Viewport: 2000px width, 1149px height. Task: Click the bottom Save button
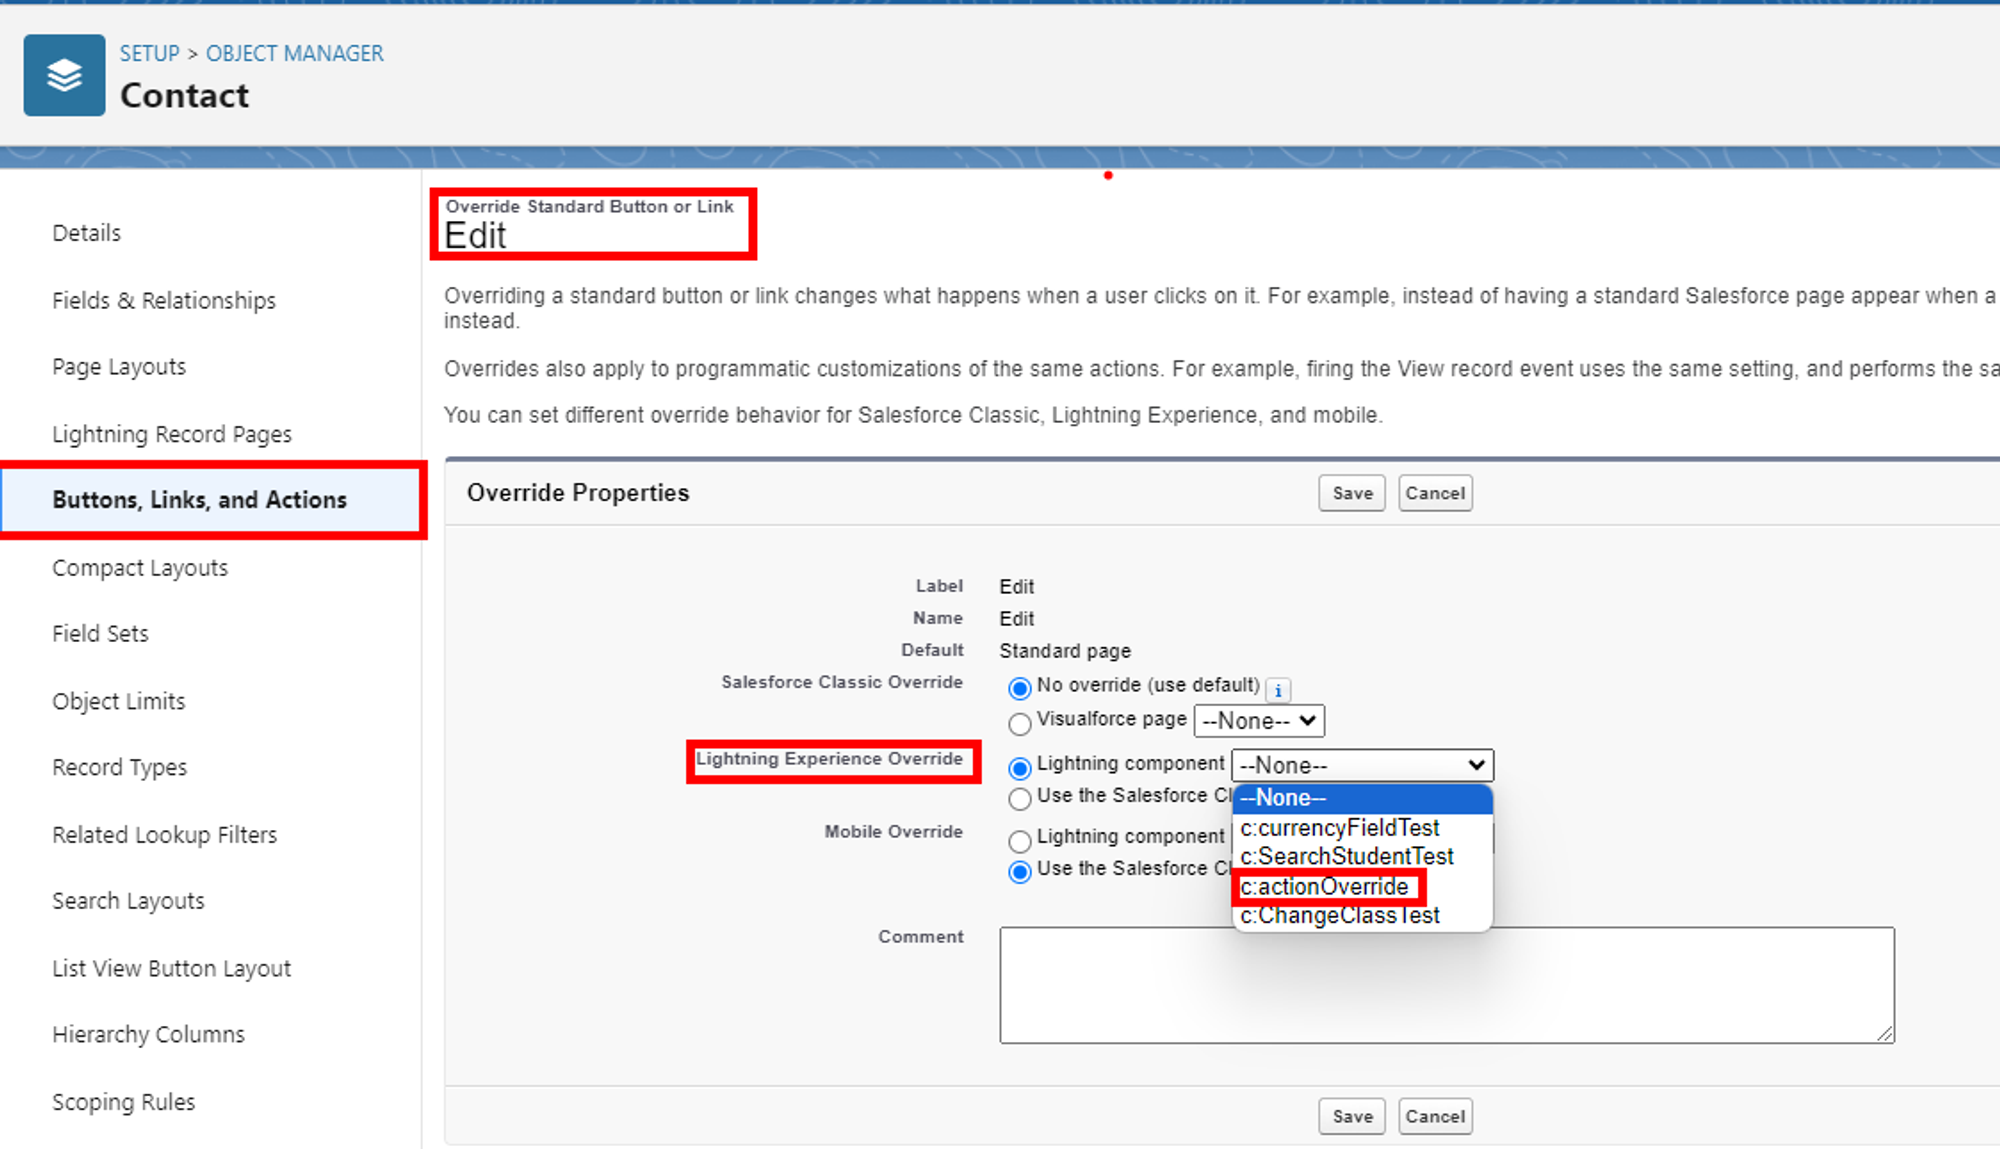(x=1352, y=1116)
